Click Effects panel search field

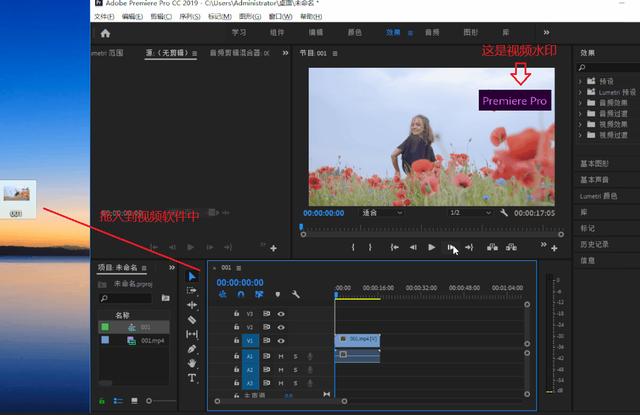pyautogui.click(x=609, y=67)
